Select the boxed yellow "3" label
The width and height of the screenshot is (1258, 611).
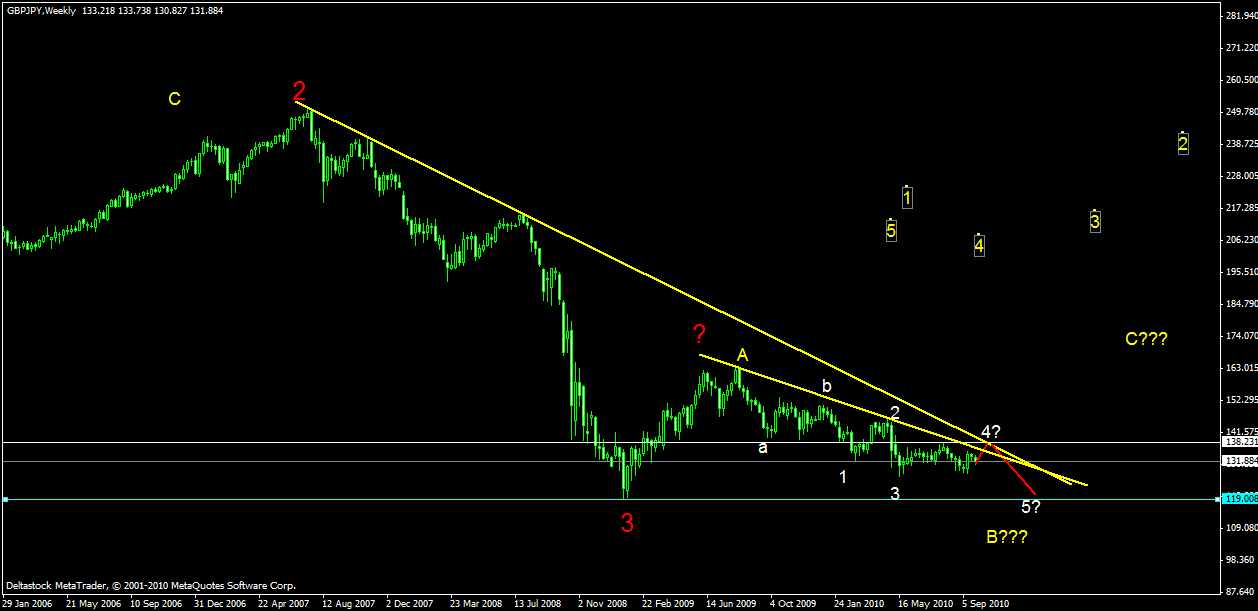pos(1095,221)
